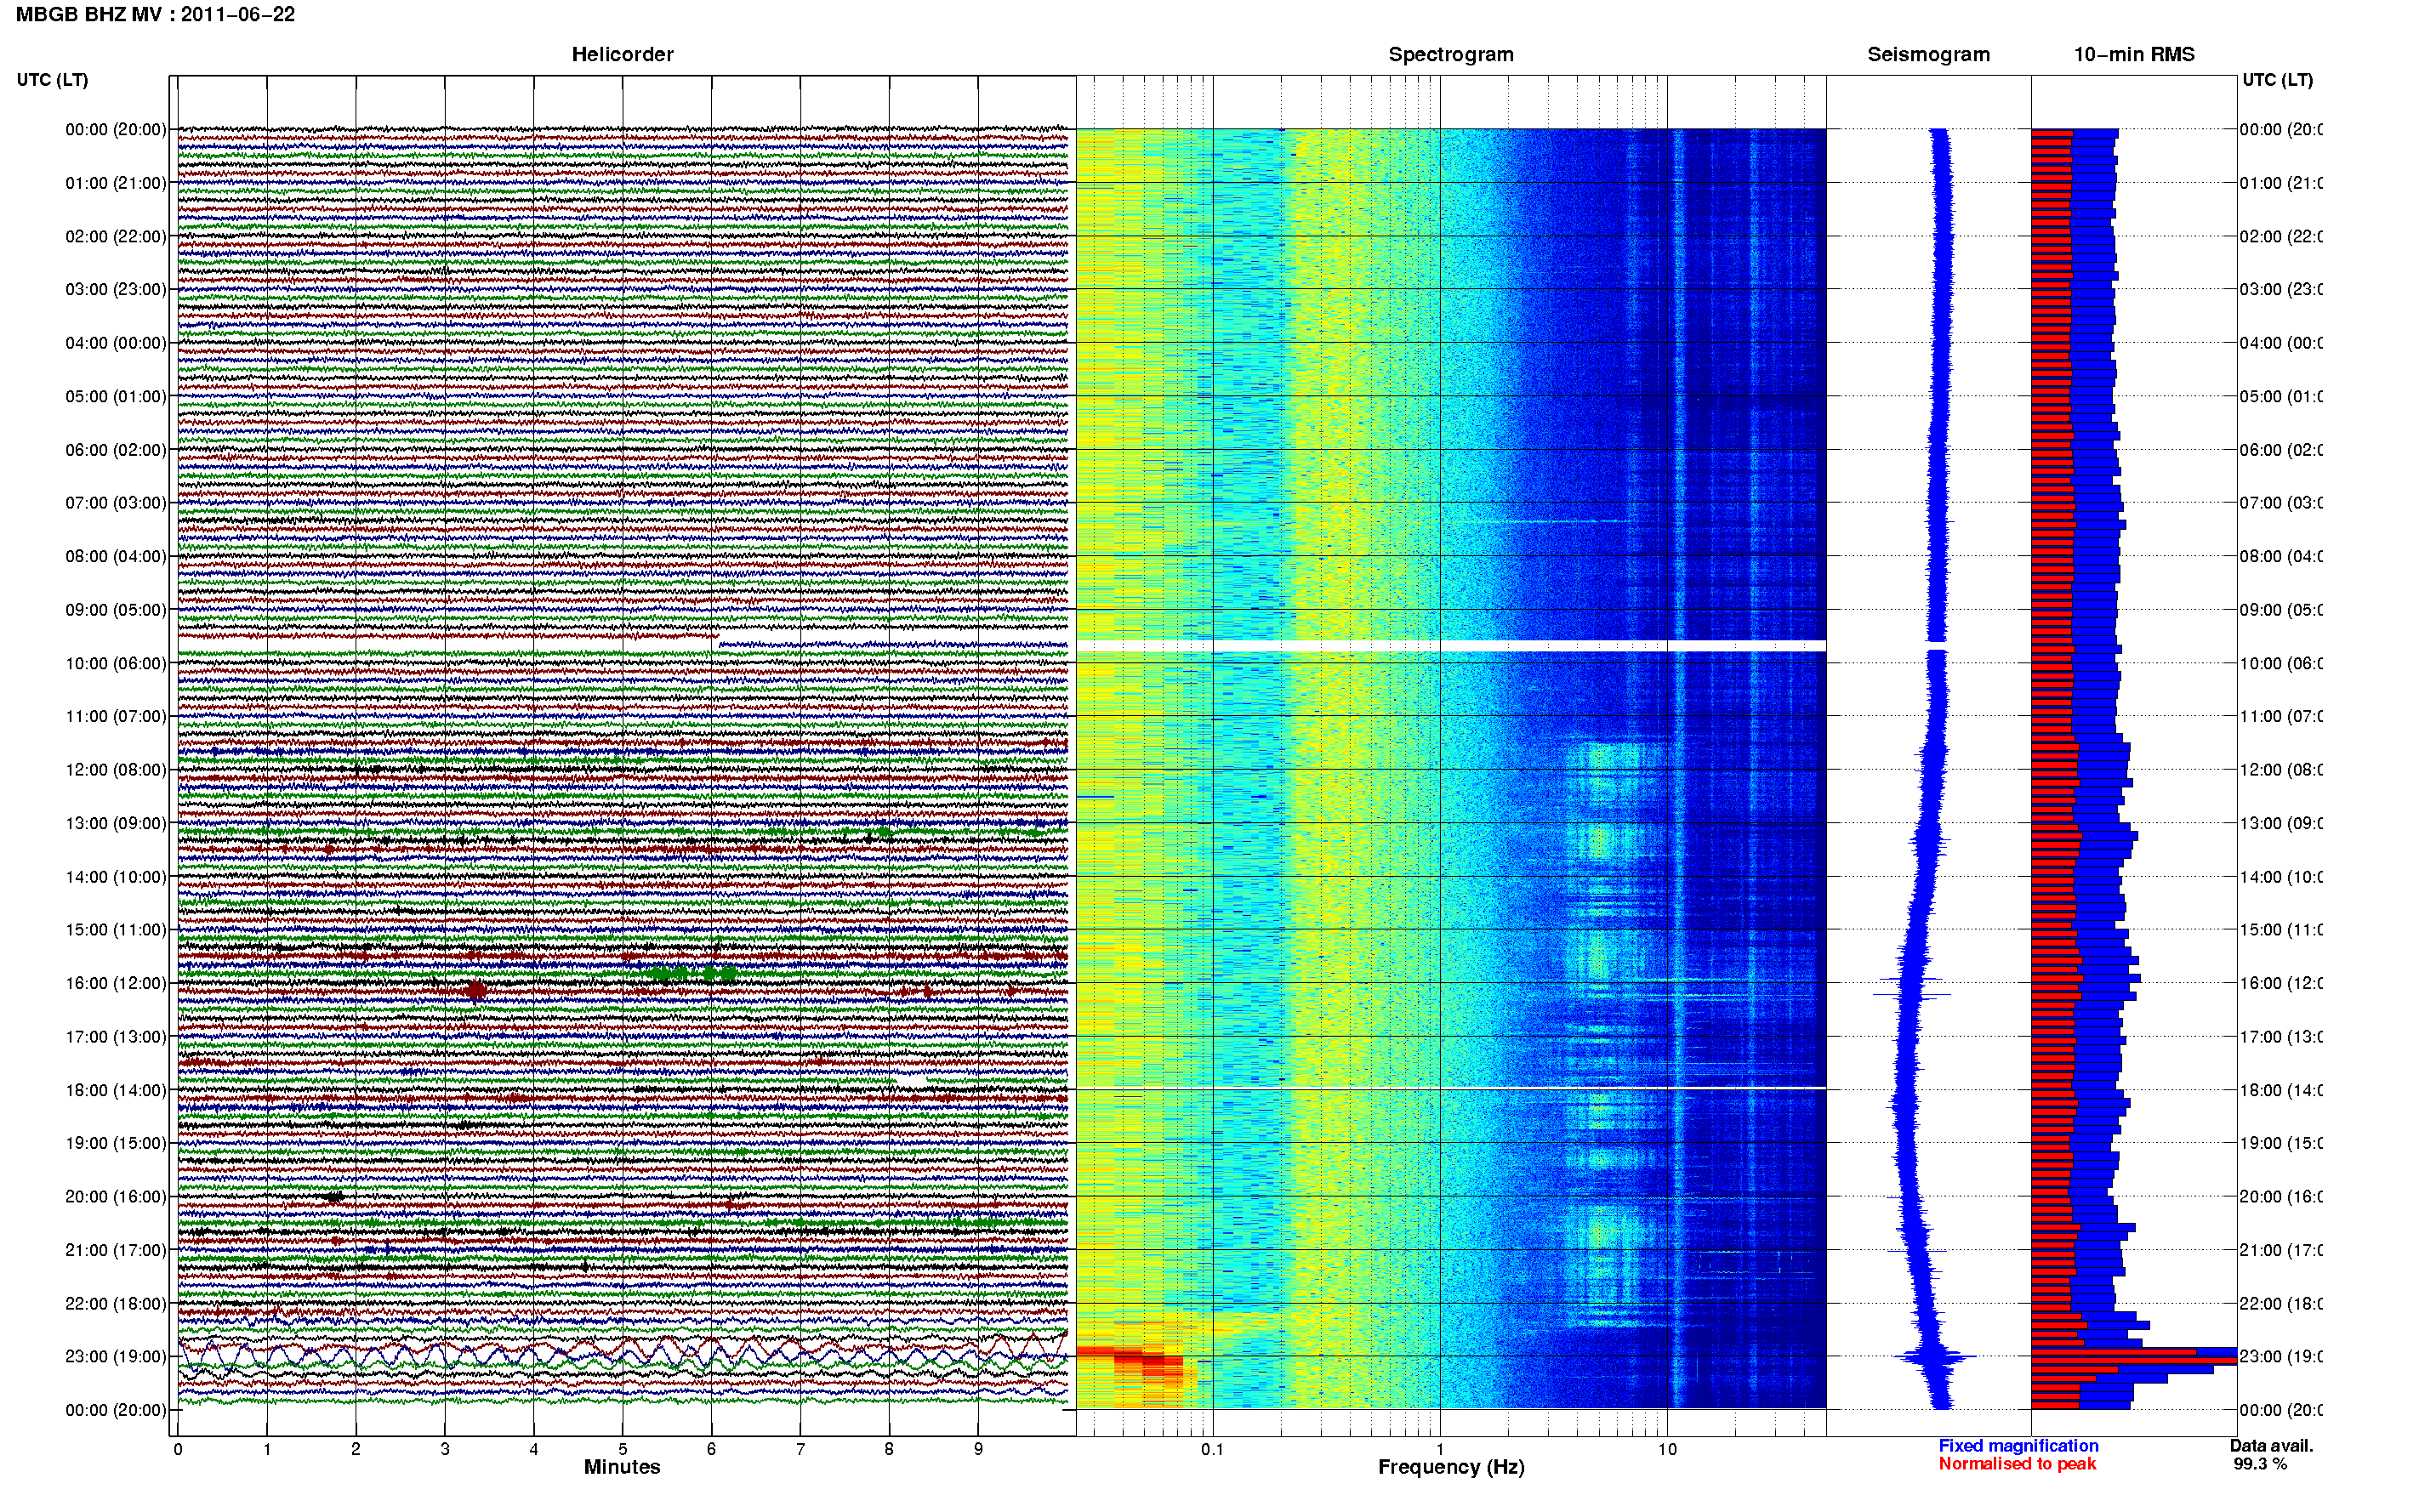Select left time label 21:00 (17:00)

coord(116,1250)
